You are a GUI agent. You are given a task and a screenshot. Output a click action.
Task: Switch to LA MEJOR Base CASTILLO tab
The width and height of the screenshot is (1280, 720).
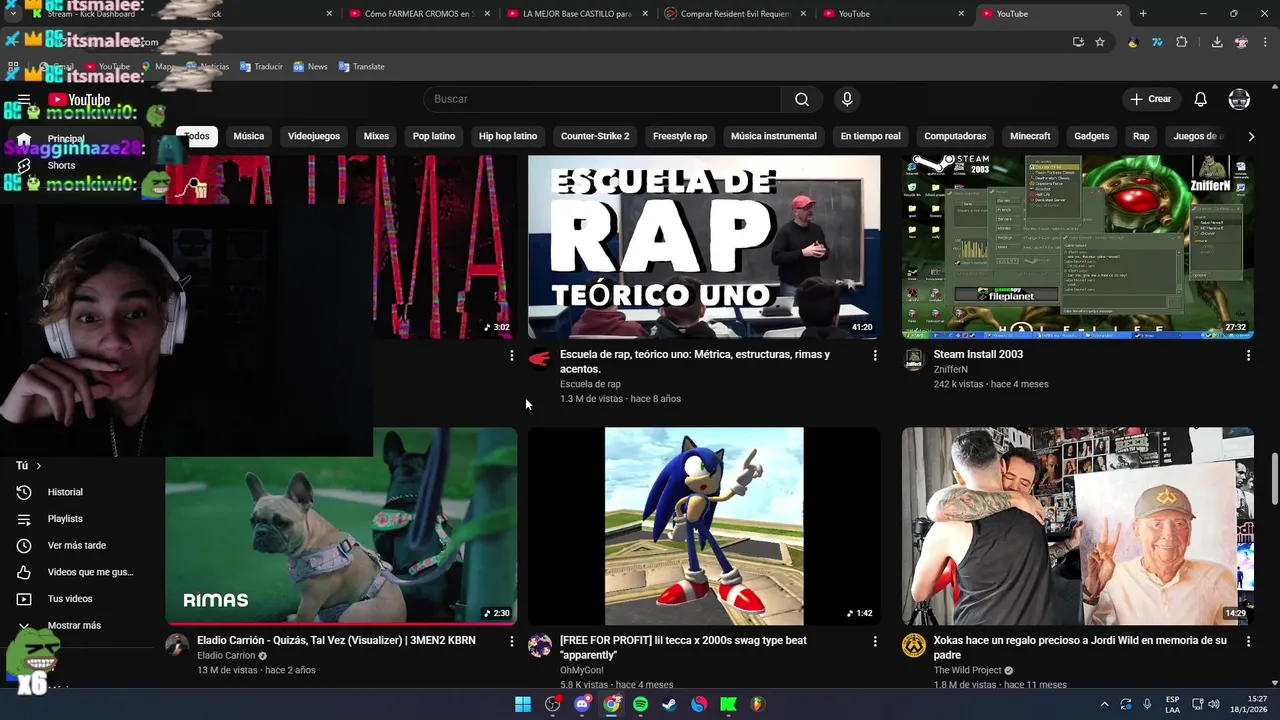577,14
